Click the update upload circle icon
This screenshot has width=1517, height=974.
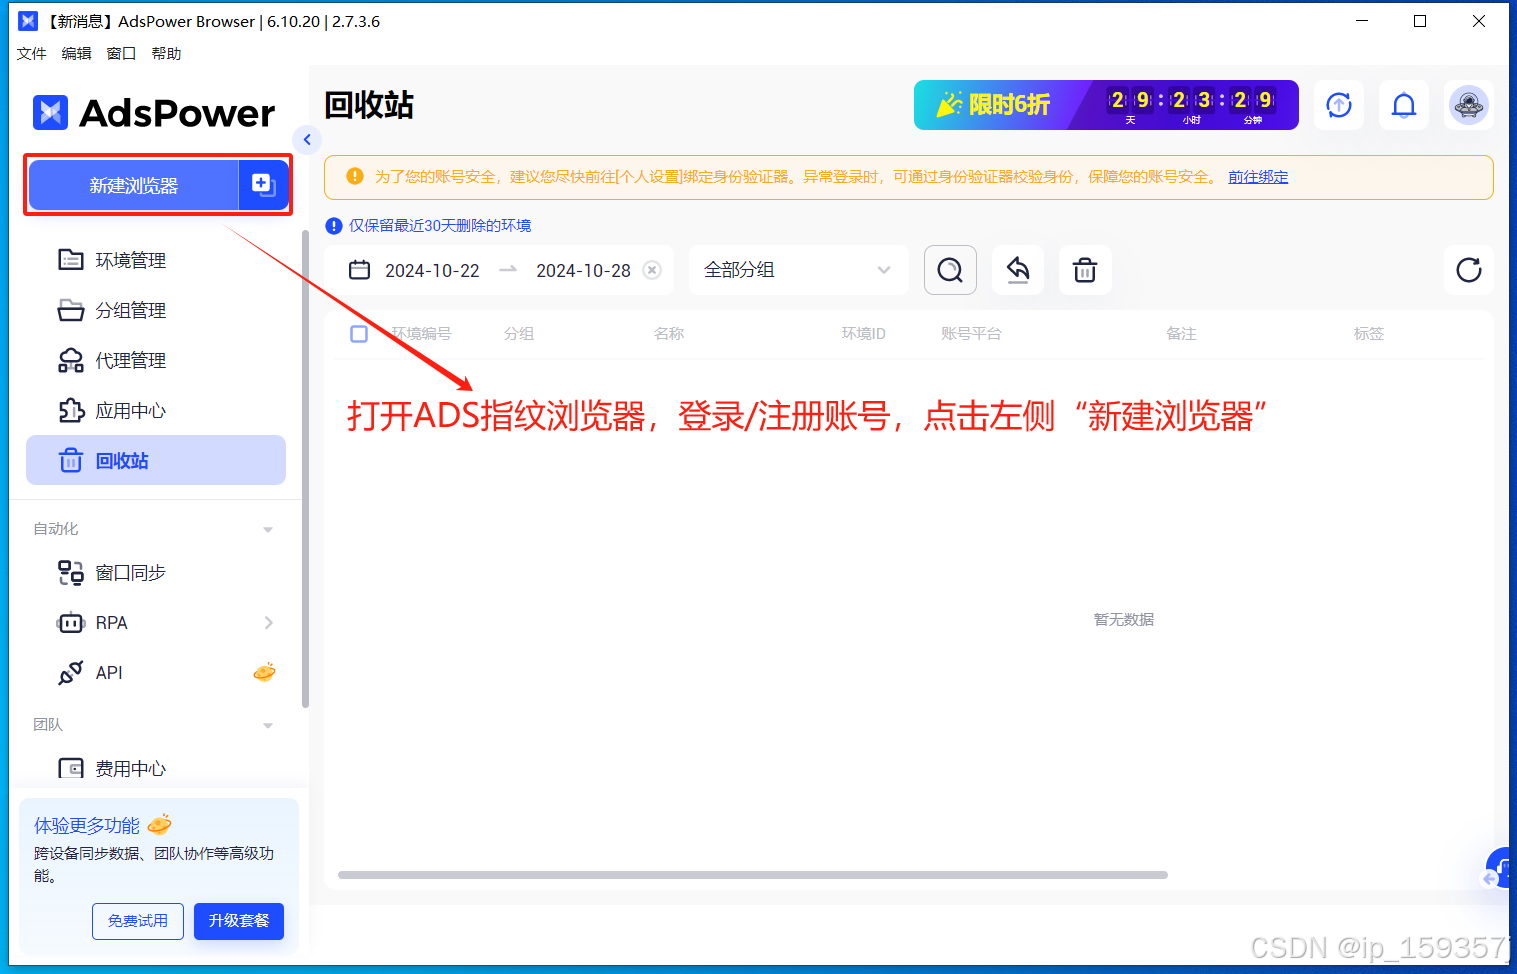(x=1339, y=105)
